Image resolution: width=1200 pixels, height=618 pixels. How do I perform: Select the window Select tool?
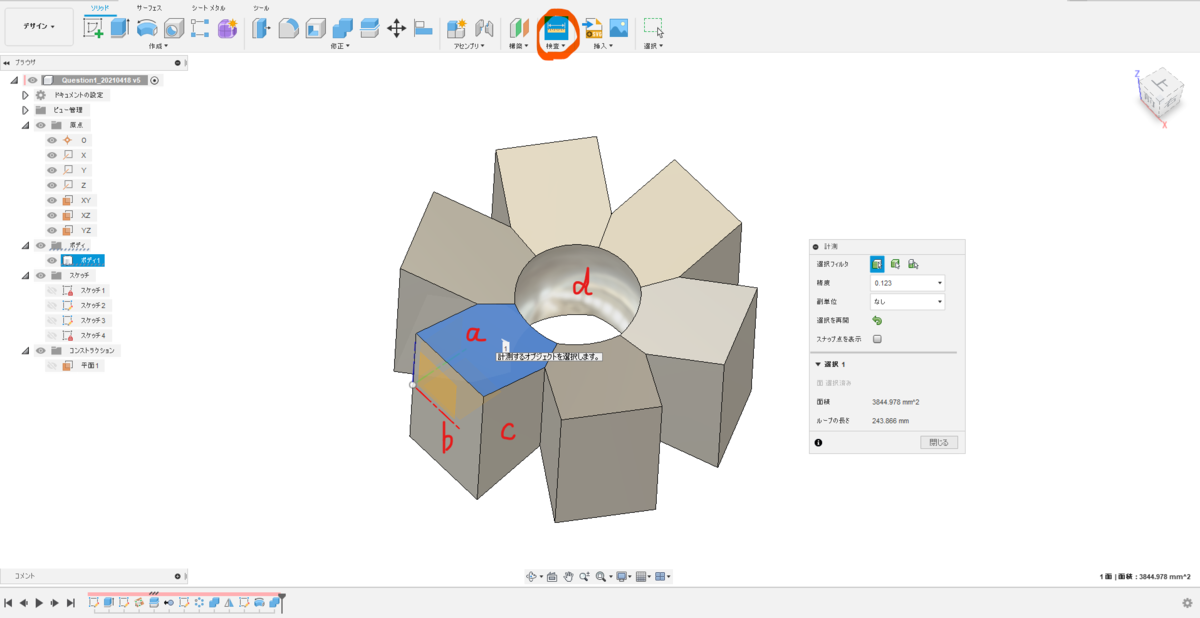[653, 29]
